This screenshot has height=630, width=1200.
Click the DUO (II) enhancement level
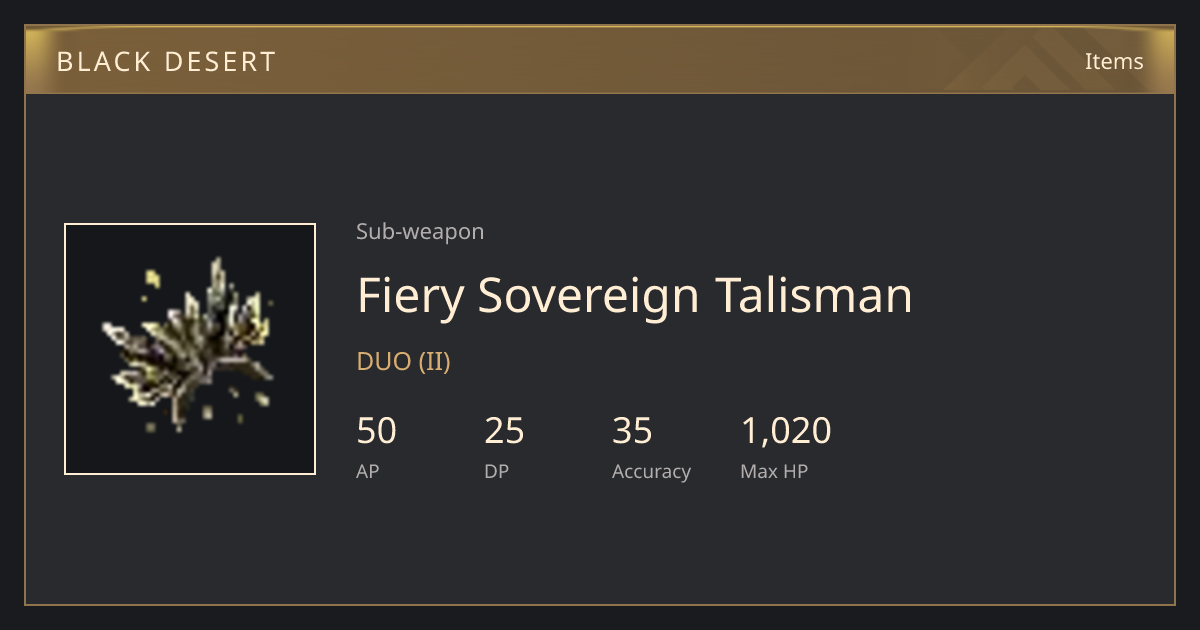[x=404, y=362]
